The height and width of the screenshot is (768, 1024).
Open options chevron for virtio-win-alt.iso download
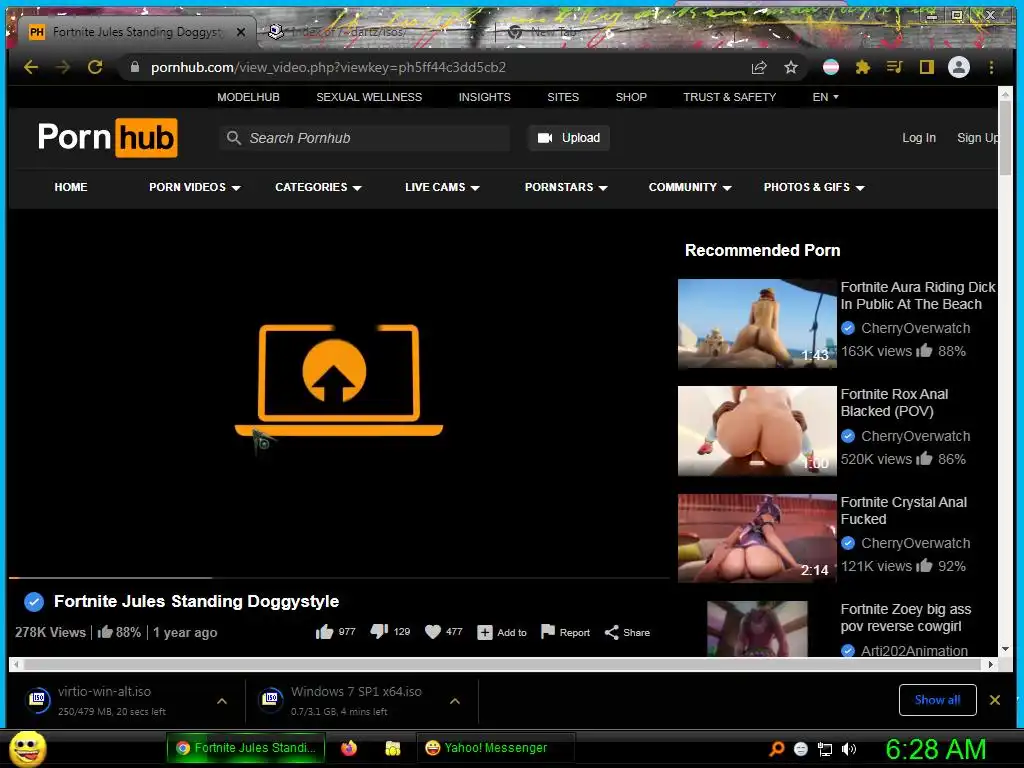pyautogui.click(x=222, y=701)
